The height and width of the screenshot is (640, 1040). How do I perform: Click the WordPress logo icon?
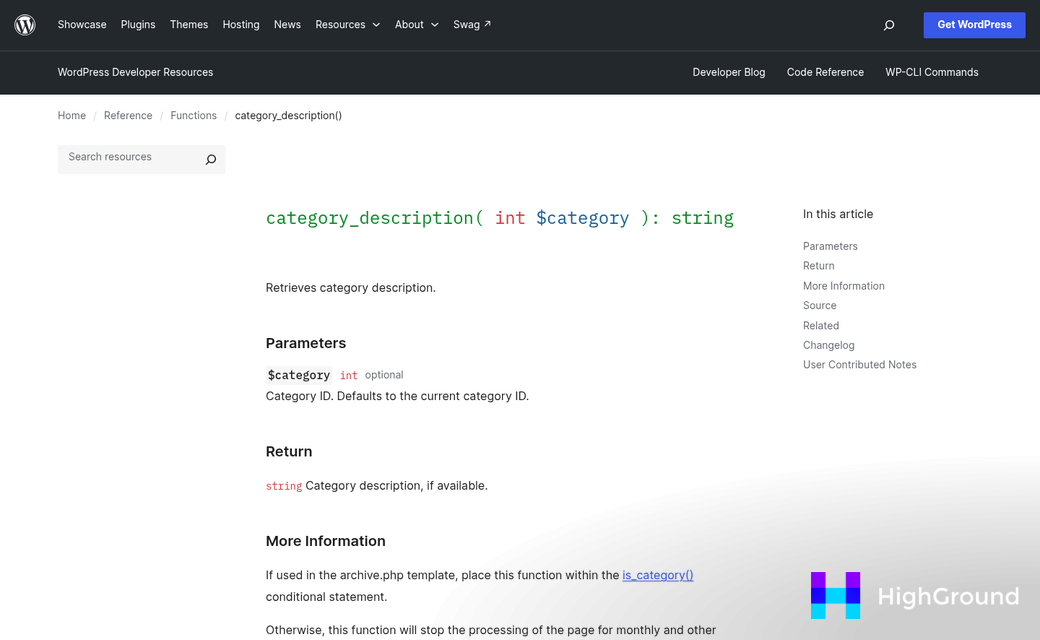click(25, 25)
